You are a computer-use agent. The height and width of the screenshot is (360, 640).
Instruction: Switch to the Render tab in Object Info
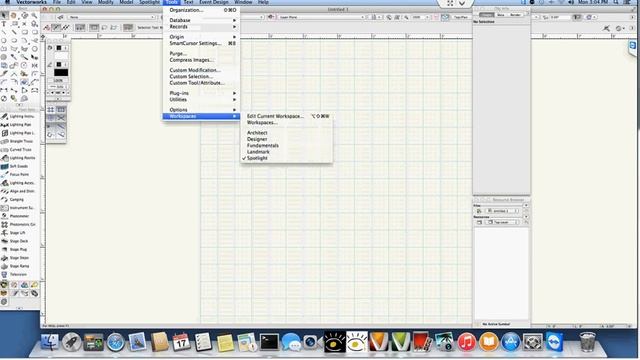point(516,15)
